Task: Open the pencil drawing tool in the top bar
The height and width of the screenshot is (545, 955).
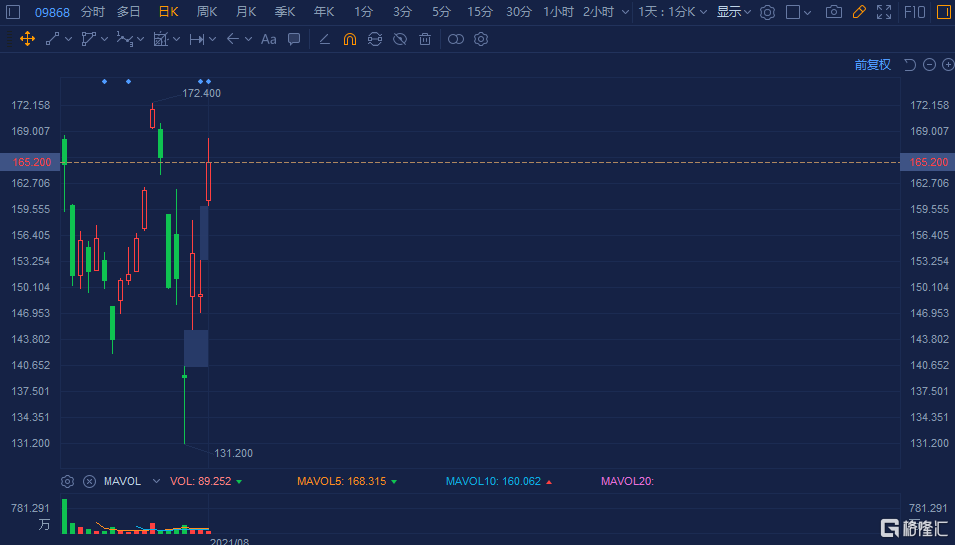Action: point(859,12)
